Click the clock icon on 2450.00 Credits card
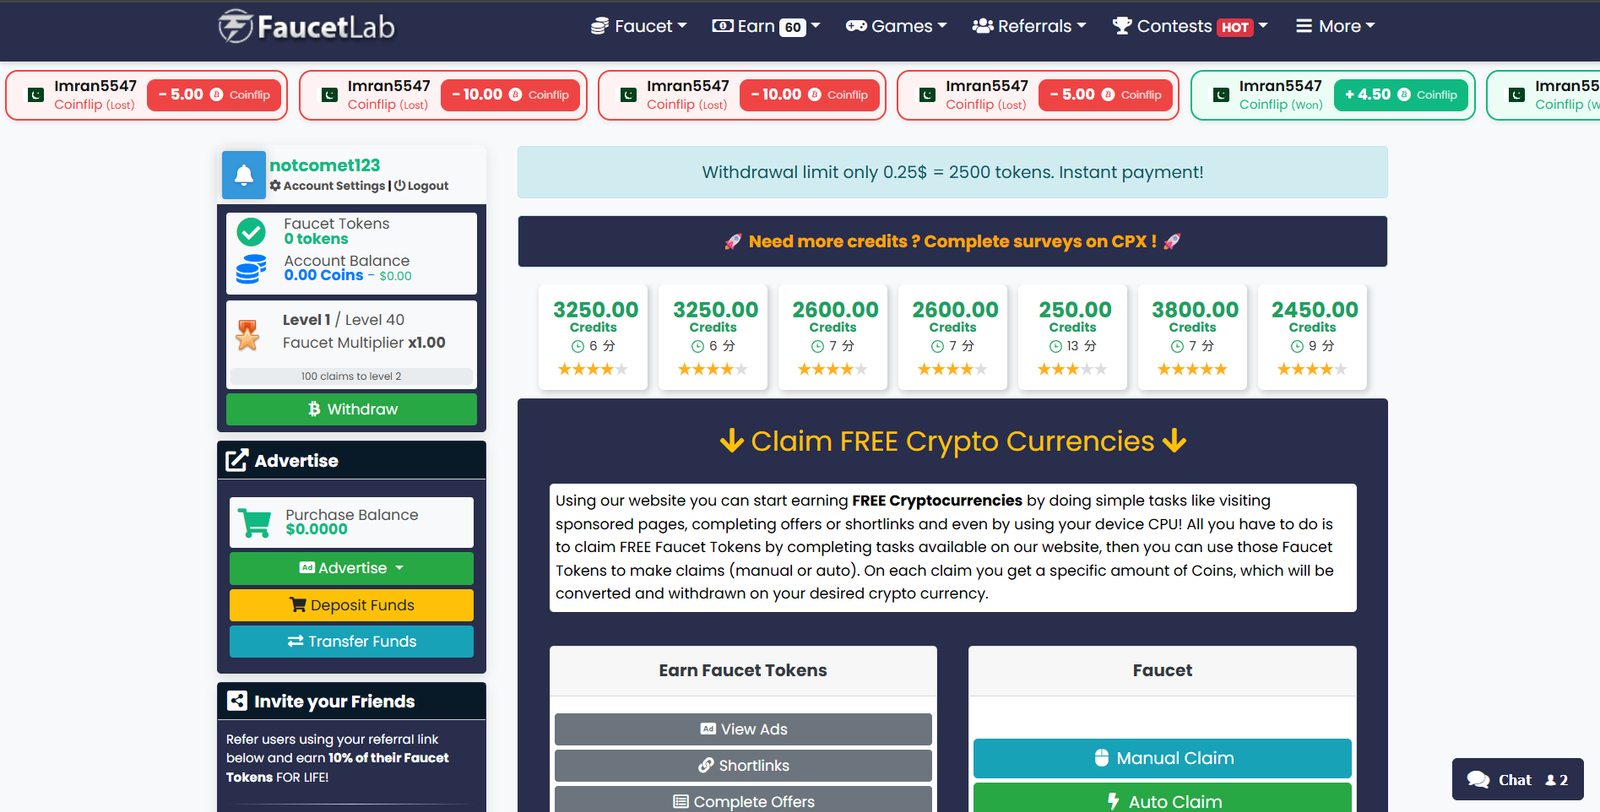 (1297, 346)
